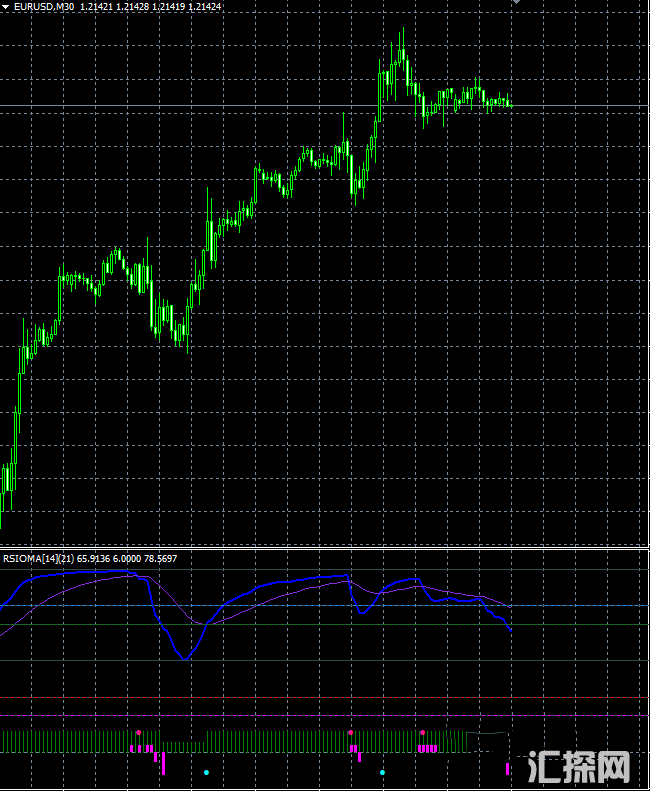650x791 pixels.
Task: Click the magenta bar at far right bottom
Action: click(508, 768)
